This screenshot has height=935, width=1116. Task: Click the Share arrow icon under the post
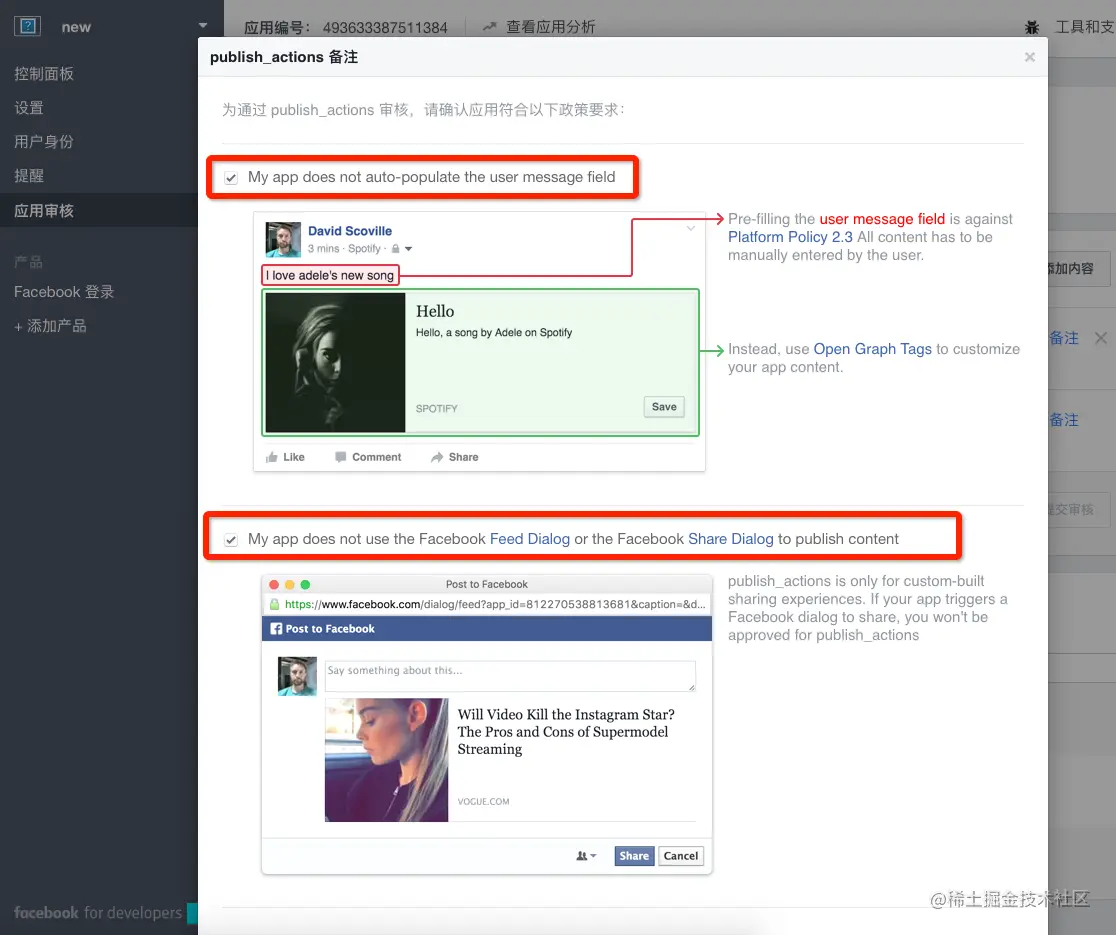pyautogui.click(x=437, y=458)
